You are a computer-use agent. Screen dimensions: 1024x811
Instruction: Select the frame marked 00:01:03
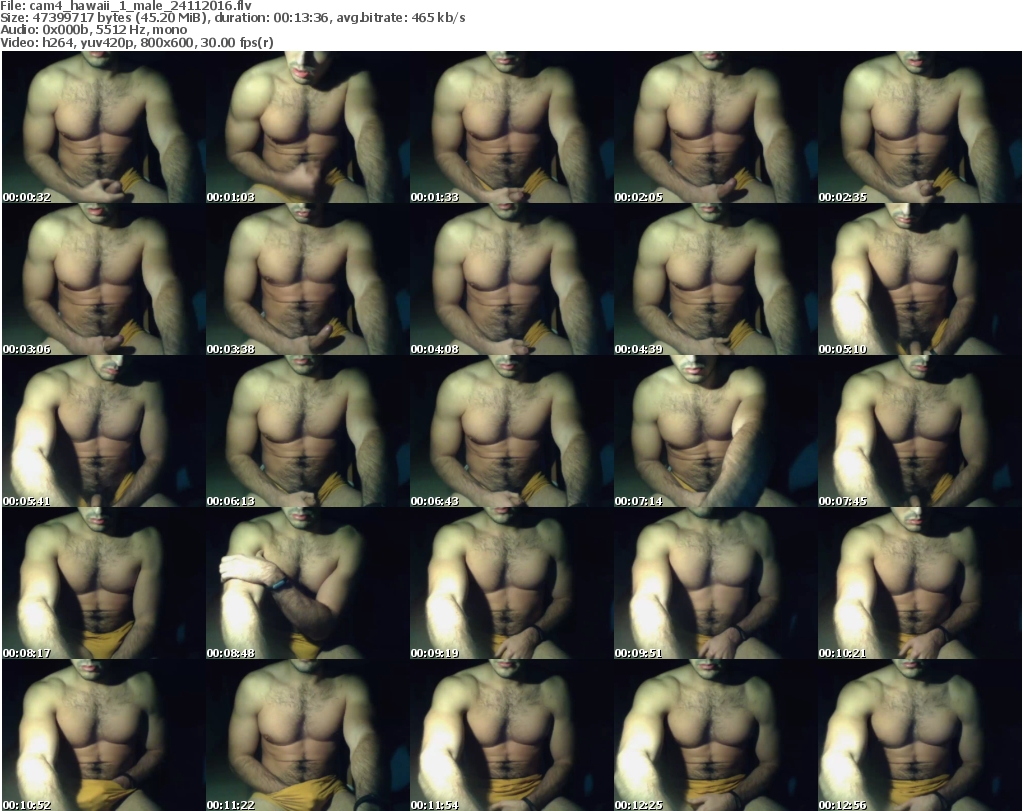click(x=307, y=128)
